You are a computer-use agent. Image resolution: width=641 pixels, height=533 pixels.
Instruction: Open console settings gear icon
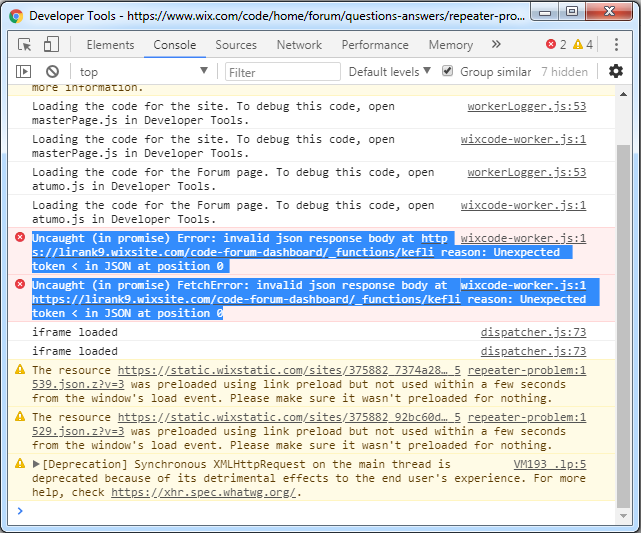click(x=616, y=71)
